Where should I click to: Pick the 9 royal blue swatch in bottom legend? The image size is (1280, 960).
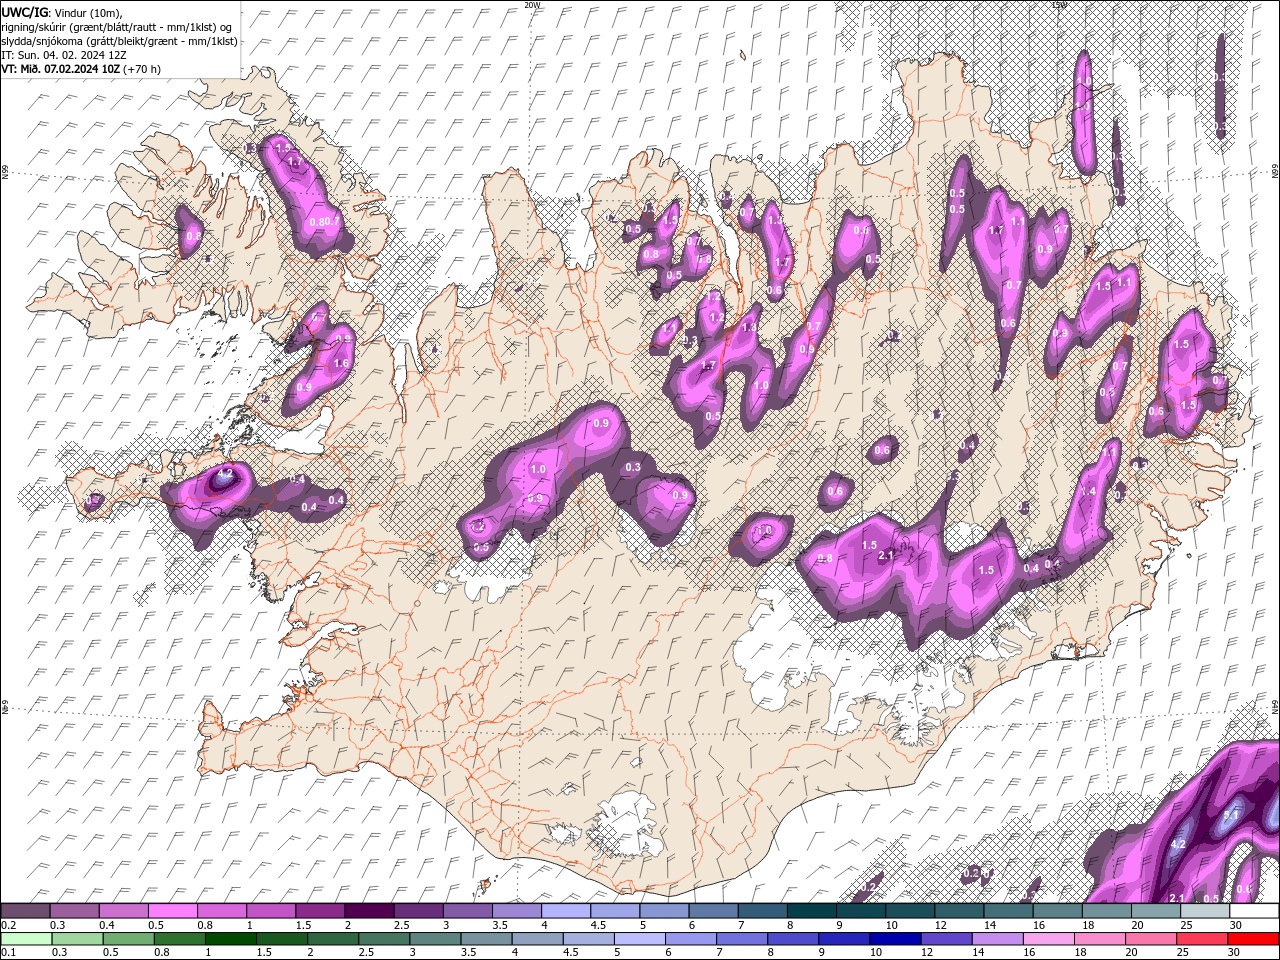(x=845, y=939)
